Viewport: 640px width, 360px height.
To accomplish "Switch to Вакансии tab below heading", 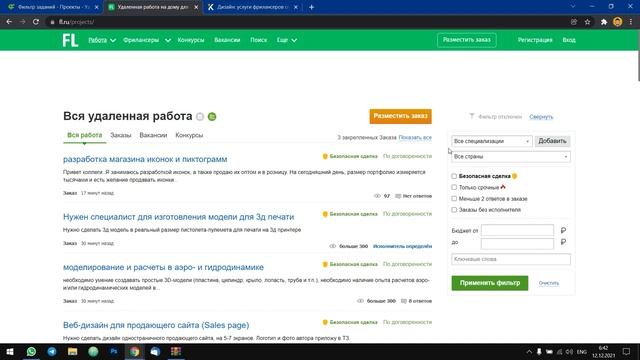I will point(153,135).
